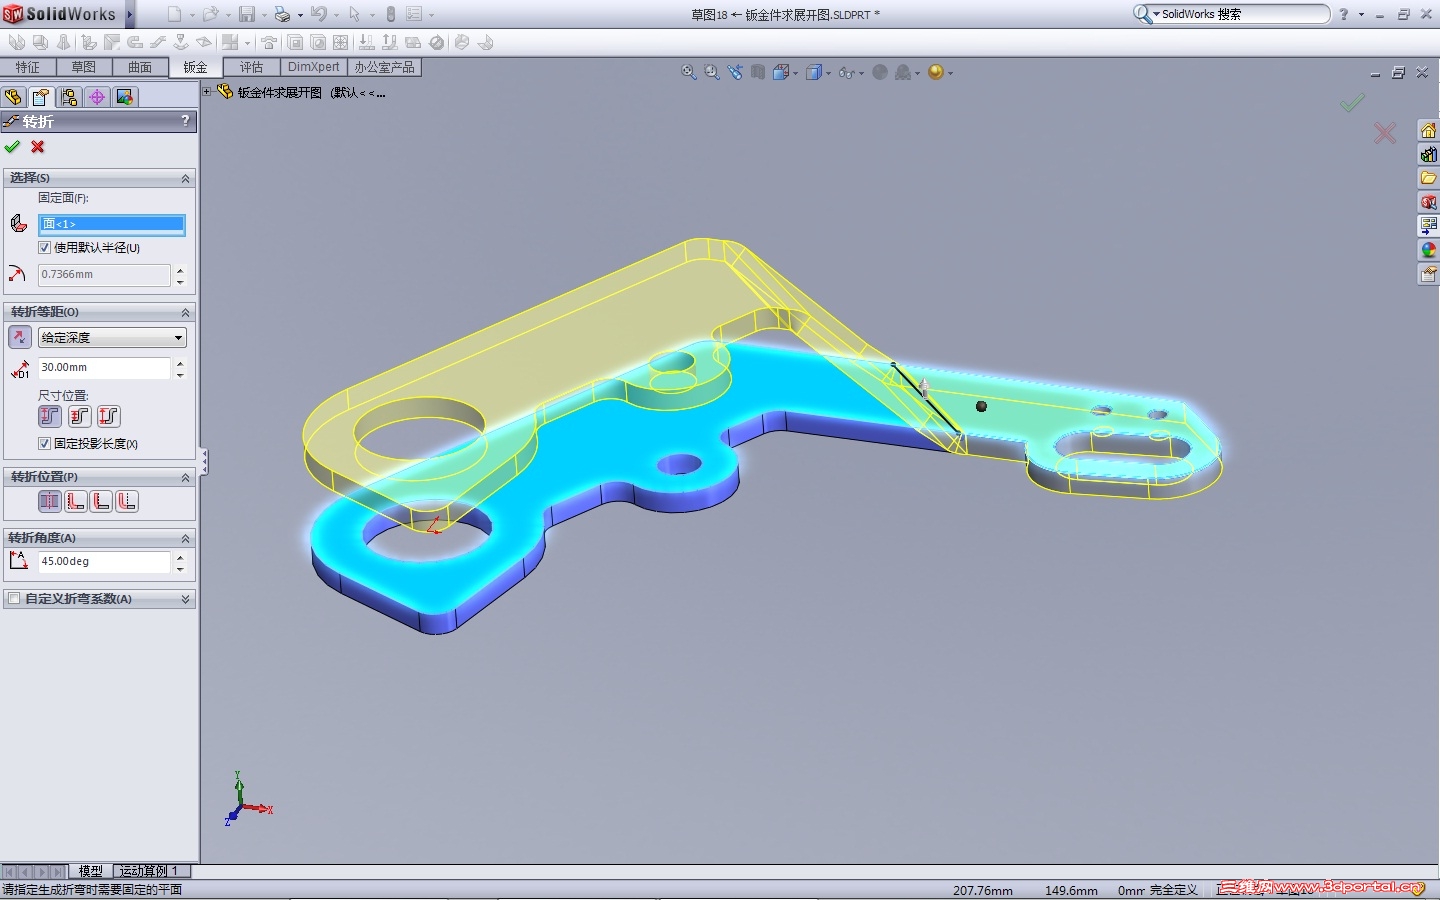
Task: Open Appearances color ball icon in task pane
Action: (1428, 250)
